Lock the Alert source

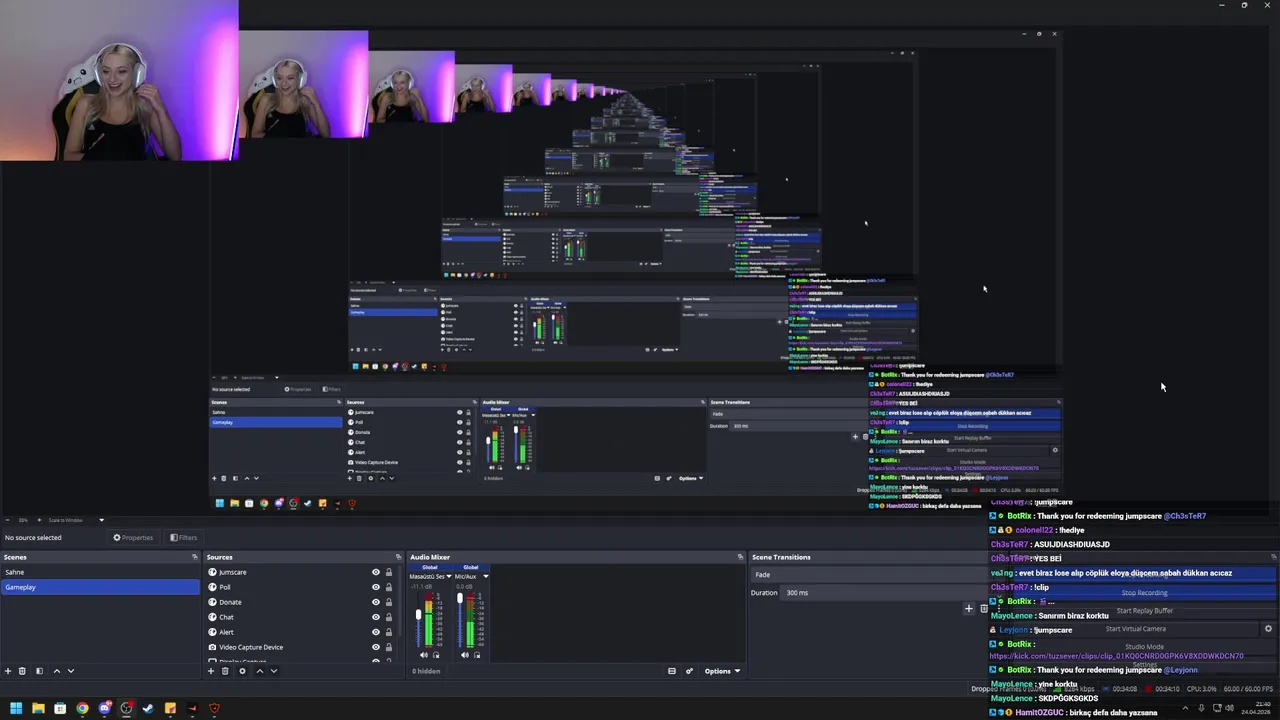(389, 632)
